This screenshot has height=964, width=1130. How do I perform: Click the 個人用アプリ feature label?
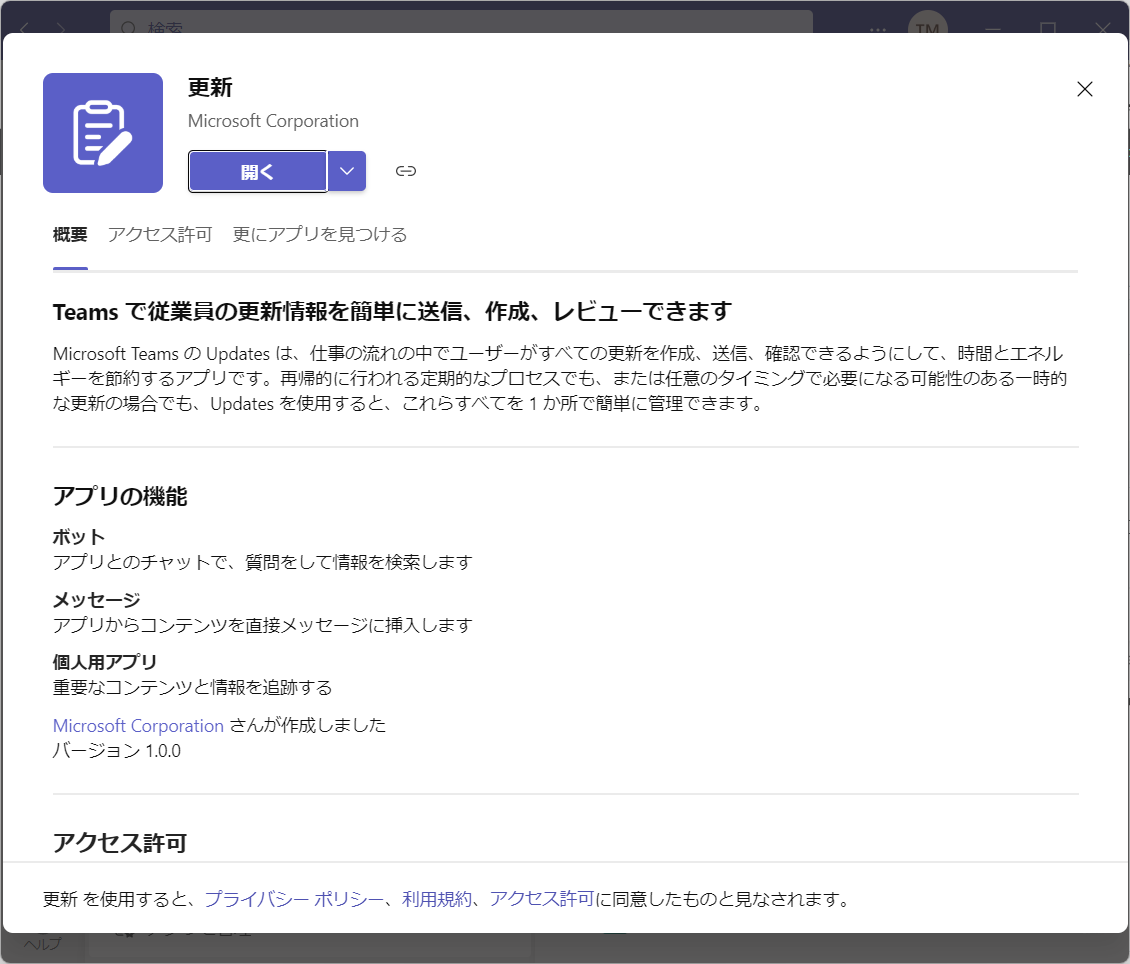tap(104, 662)
